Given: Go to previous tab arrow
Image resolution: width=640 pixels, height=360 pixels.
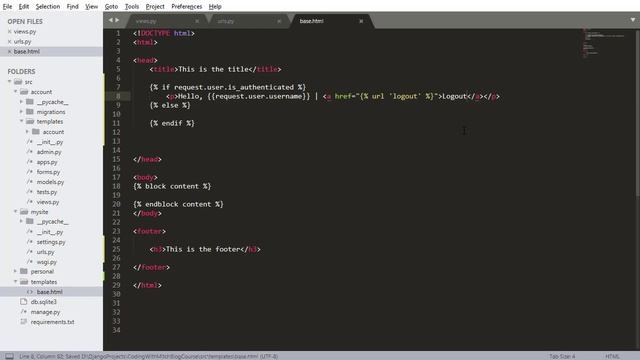Looking at the screenshot, I should click(x=110, y=20).
